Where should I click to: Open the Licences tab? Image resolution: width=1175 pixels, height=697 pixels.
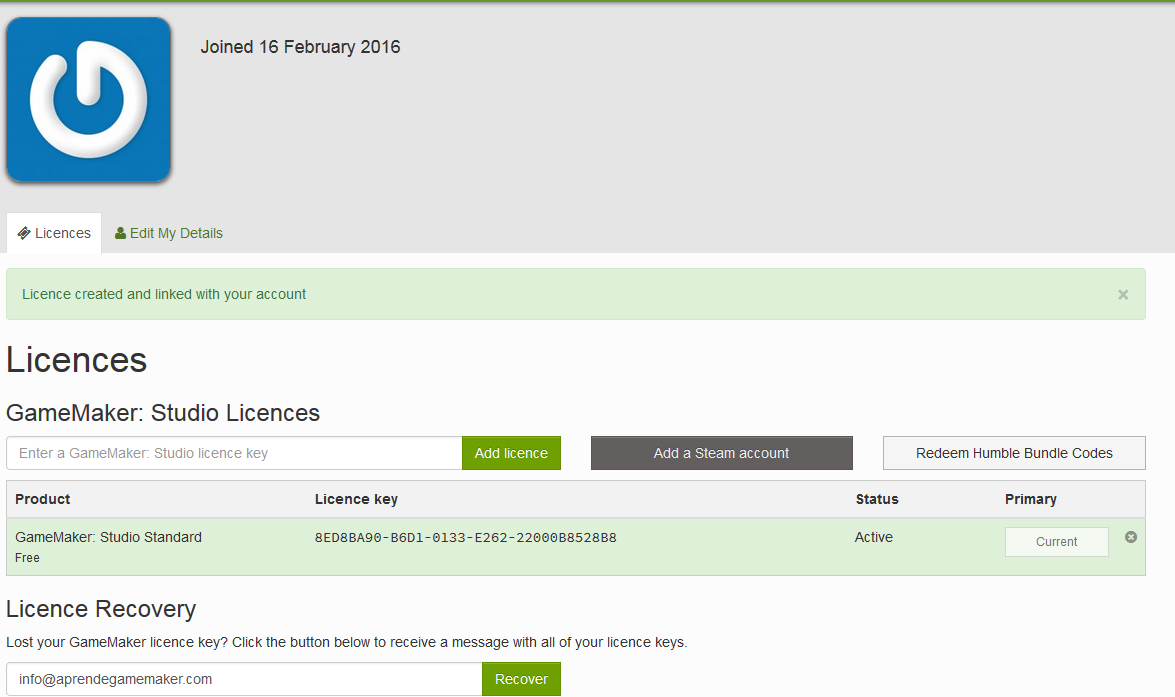(x=54, y=233)
